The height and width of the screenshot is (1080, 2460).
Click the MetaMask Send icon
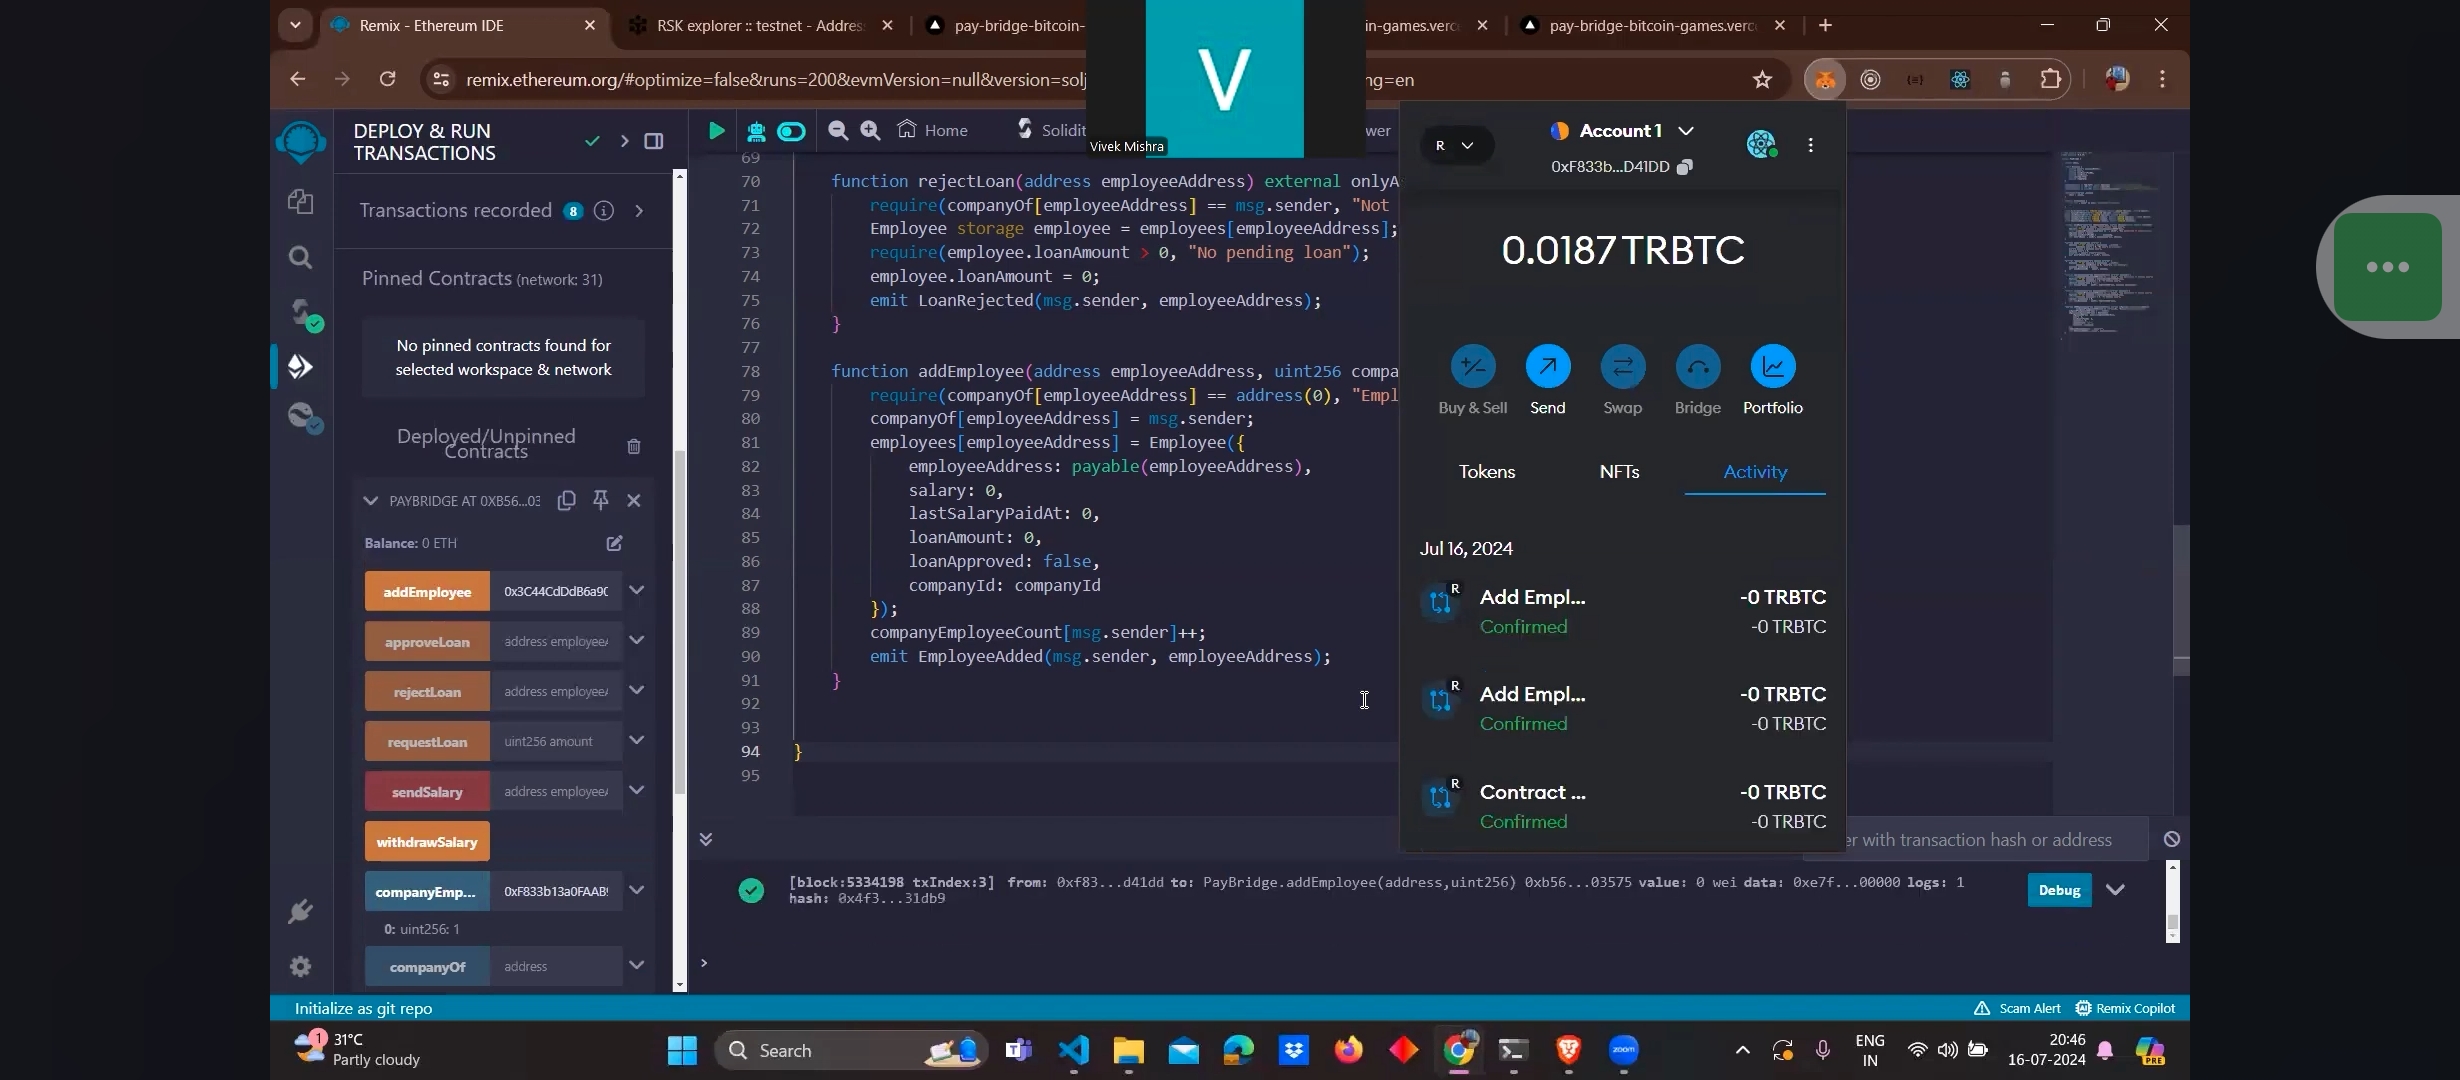click(1547, 367)
